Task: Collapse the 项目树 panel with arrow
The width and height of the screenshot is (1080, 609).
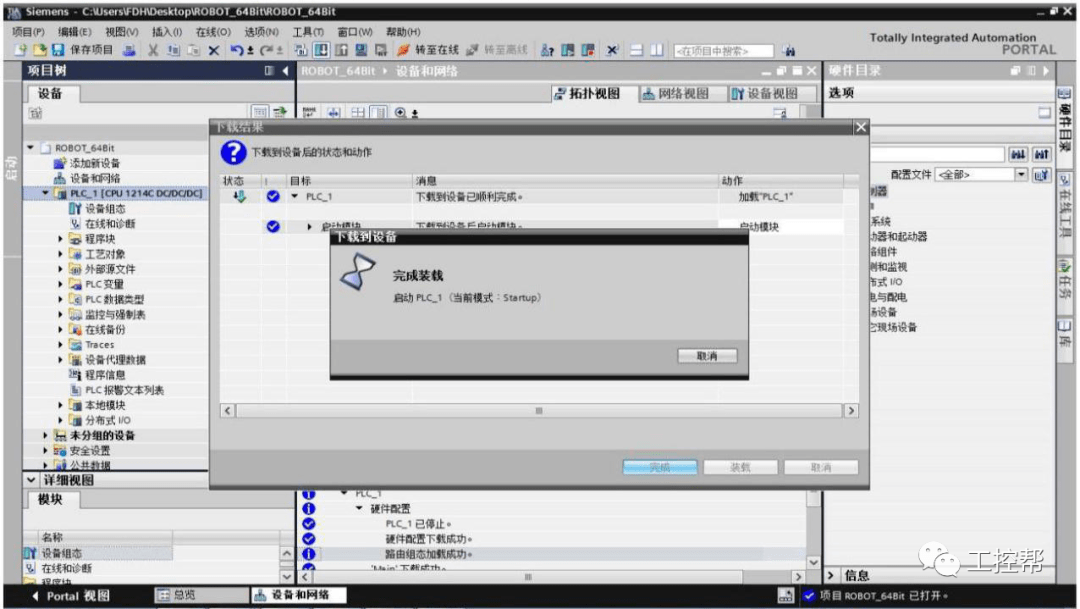Action: [x=285, y=70]
